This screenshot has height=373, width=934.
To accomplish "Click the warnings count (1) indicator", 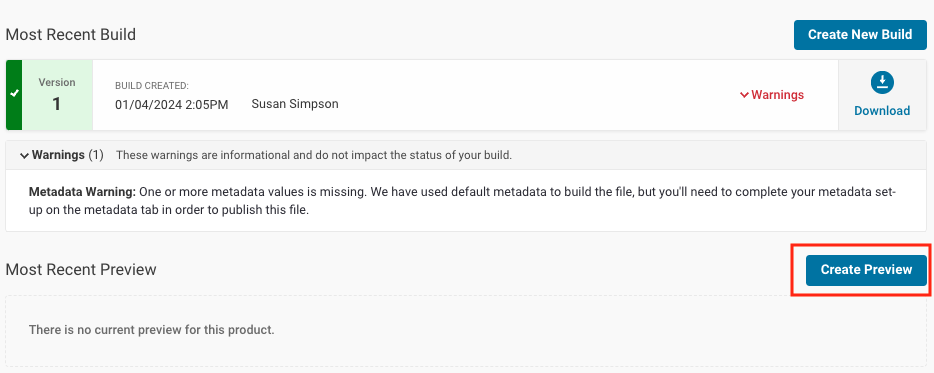I will (96, 155).
